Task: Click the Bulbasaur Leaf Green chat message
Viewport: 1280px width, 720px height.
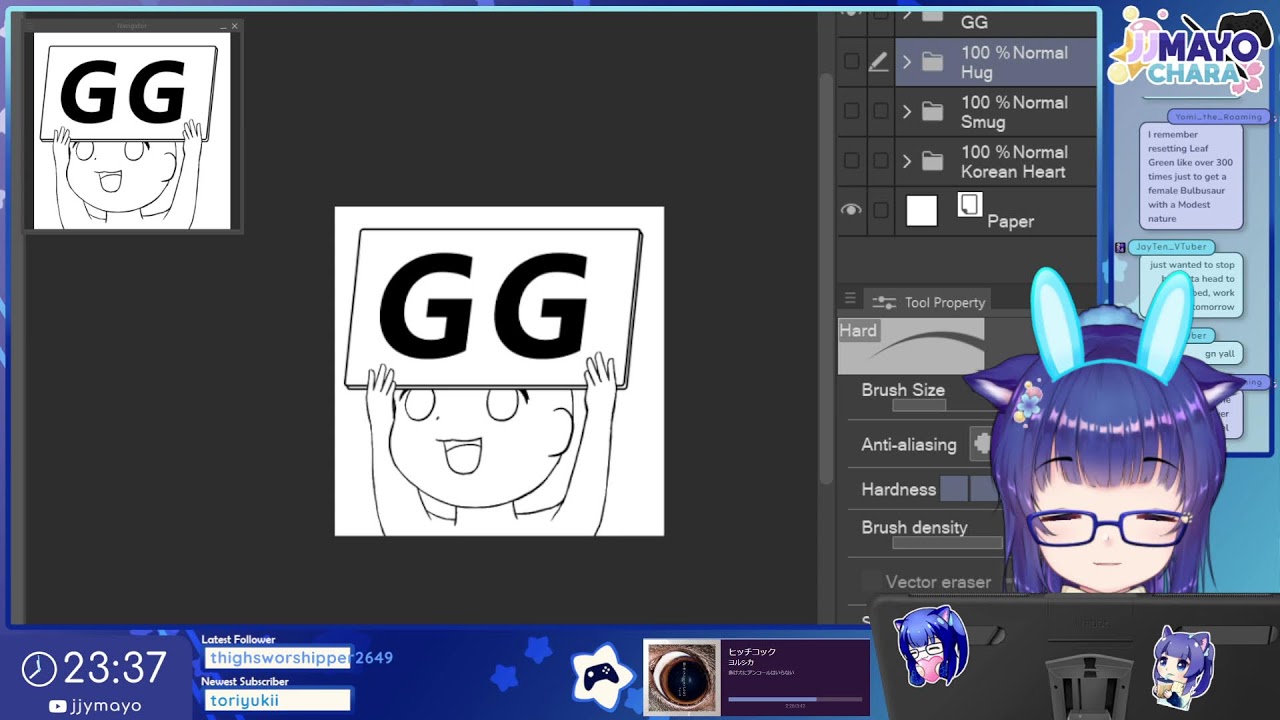Action: tap(1190, 176)
